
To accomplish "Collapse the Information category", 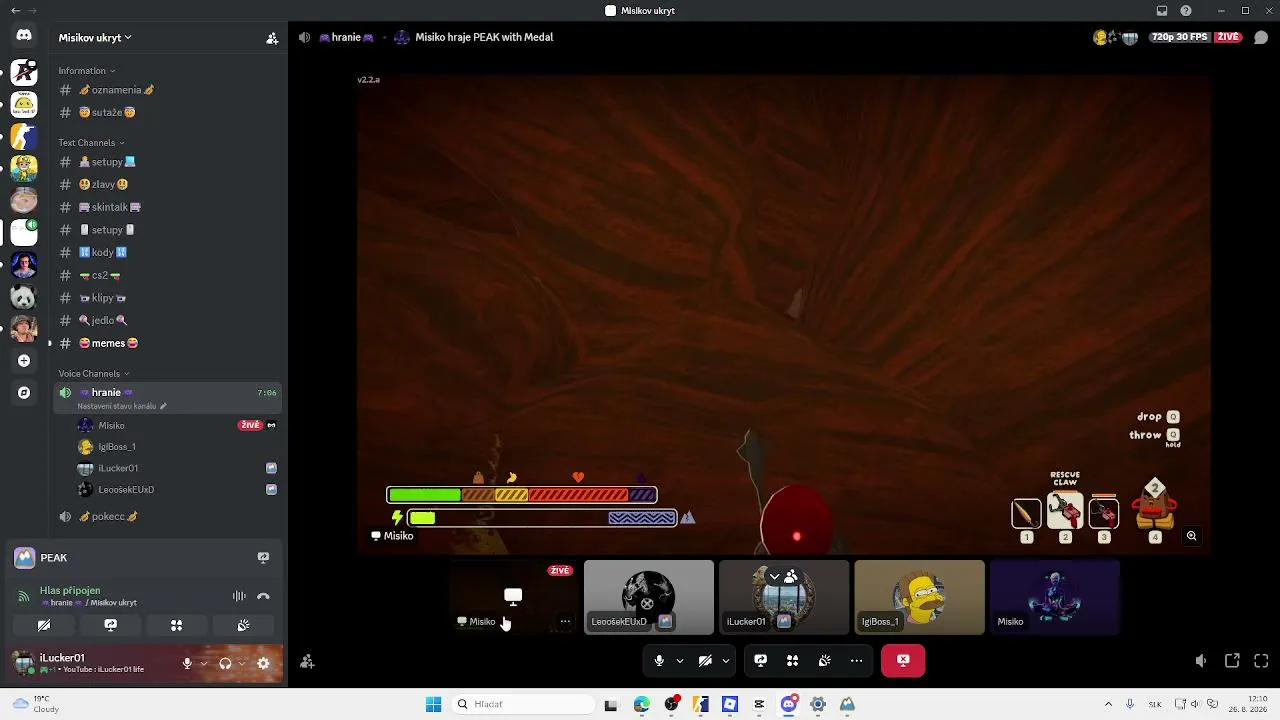I will (x=87, y=71).
